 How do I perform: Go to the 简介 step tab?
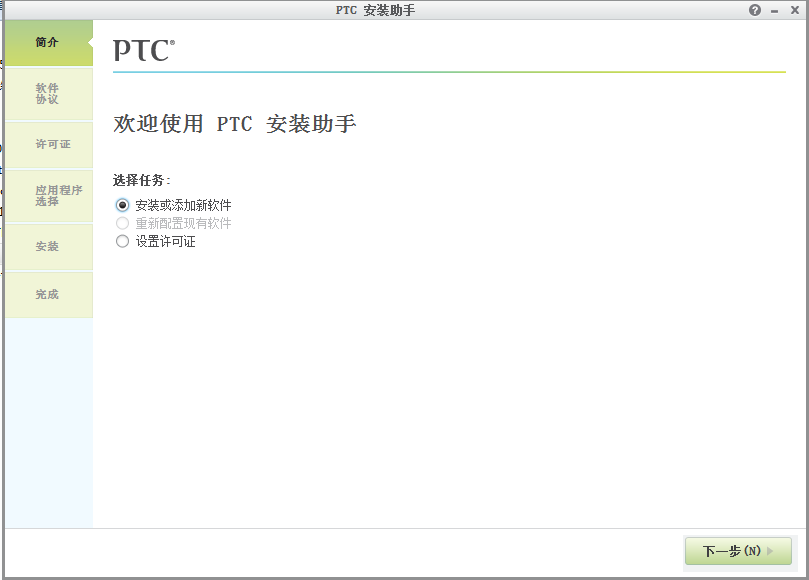[x=49, y=43]
